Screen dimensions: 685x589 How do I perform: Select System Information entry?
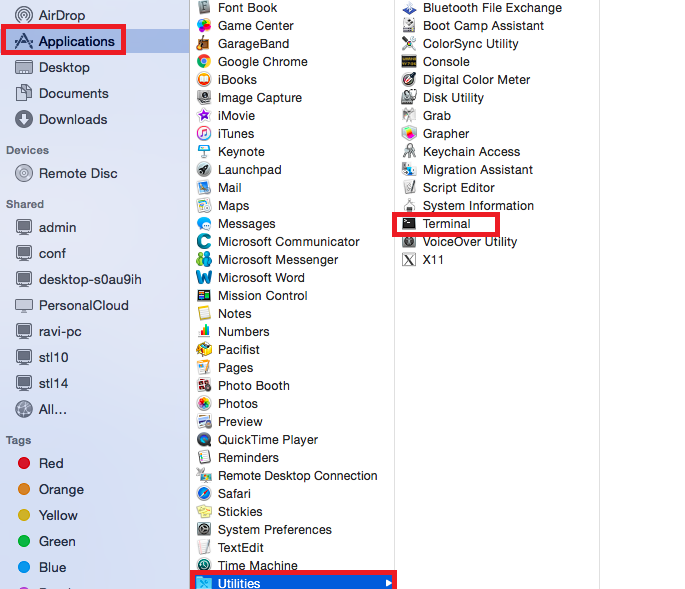(x=478, y=205)
